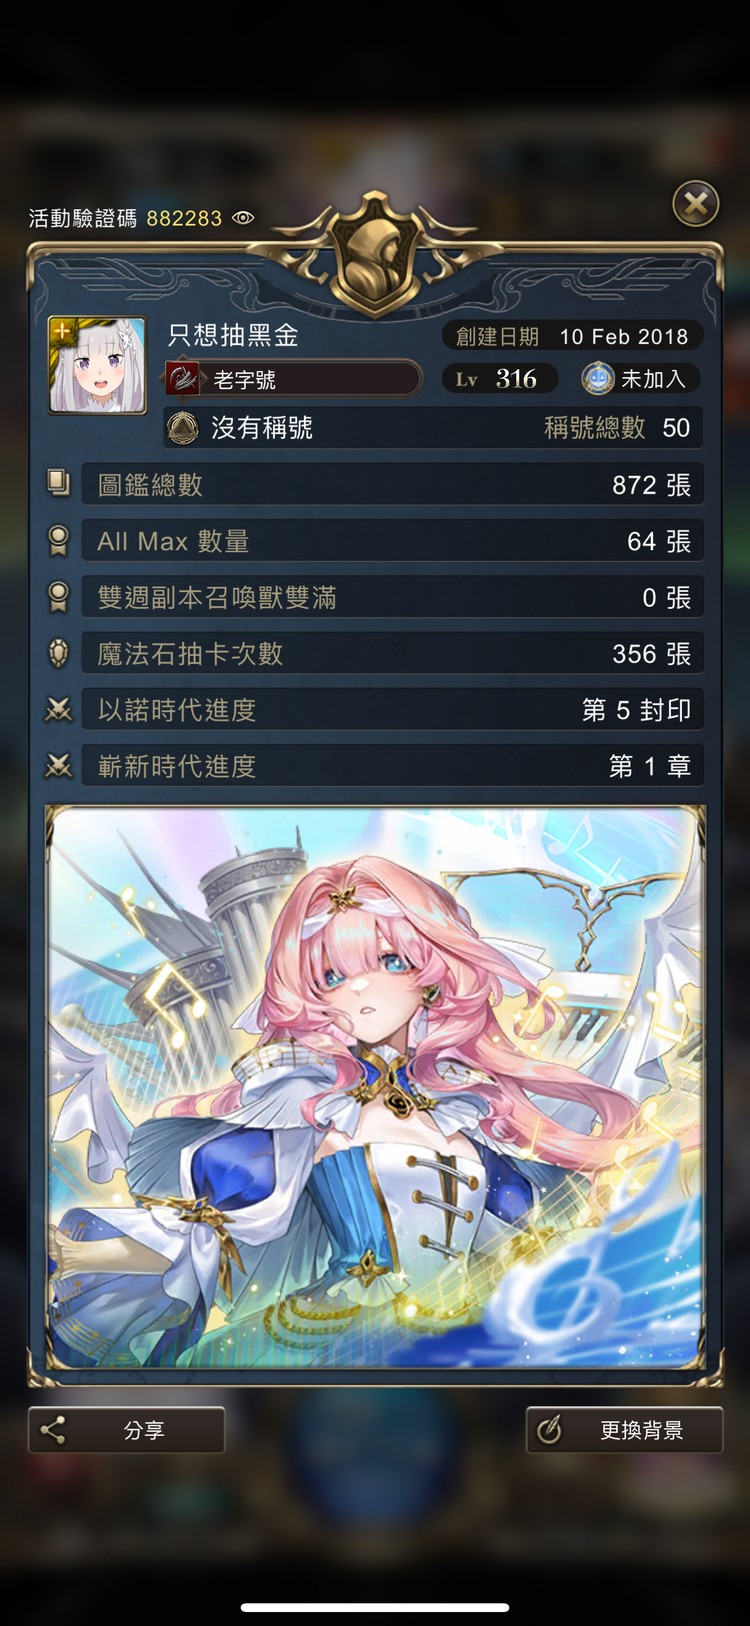Tap the trophy icon beside 雙週副本召喚獸雙滿
This screenshot has height=1626, width=750.
pyautogui.click(x=59, y=597)
